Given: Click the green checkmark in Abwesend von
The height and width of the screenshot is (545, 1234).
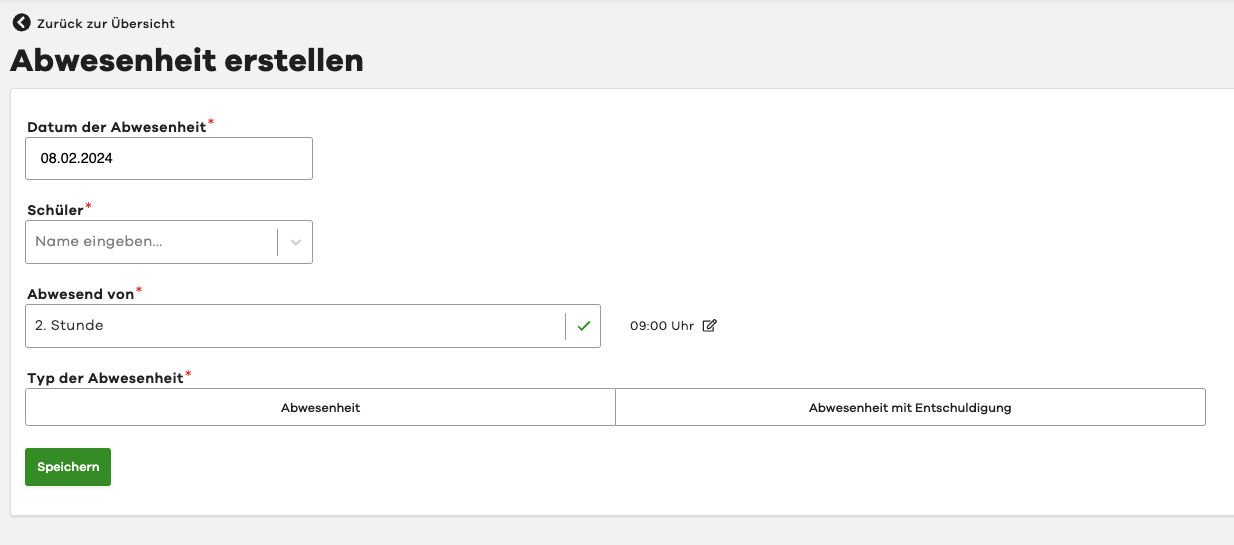Looking at the screenshot, I should point(584,326).
